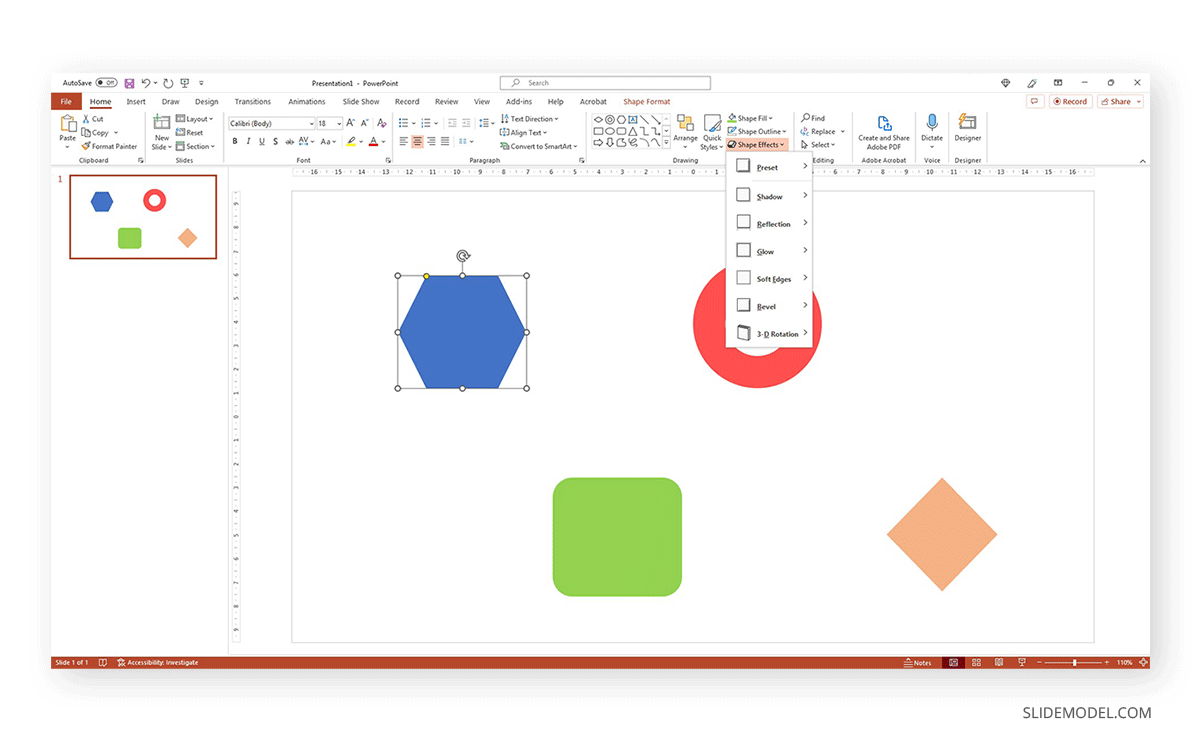Open the Animations ribbon tab

tap(306, 101)
